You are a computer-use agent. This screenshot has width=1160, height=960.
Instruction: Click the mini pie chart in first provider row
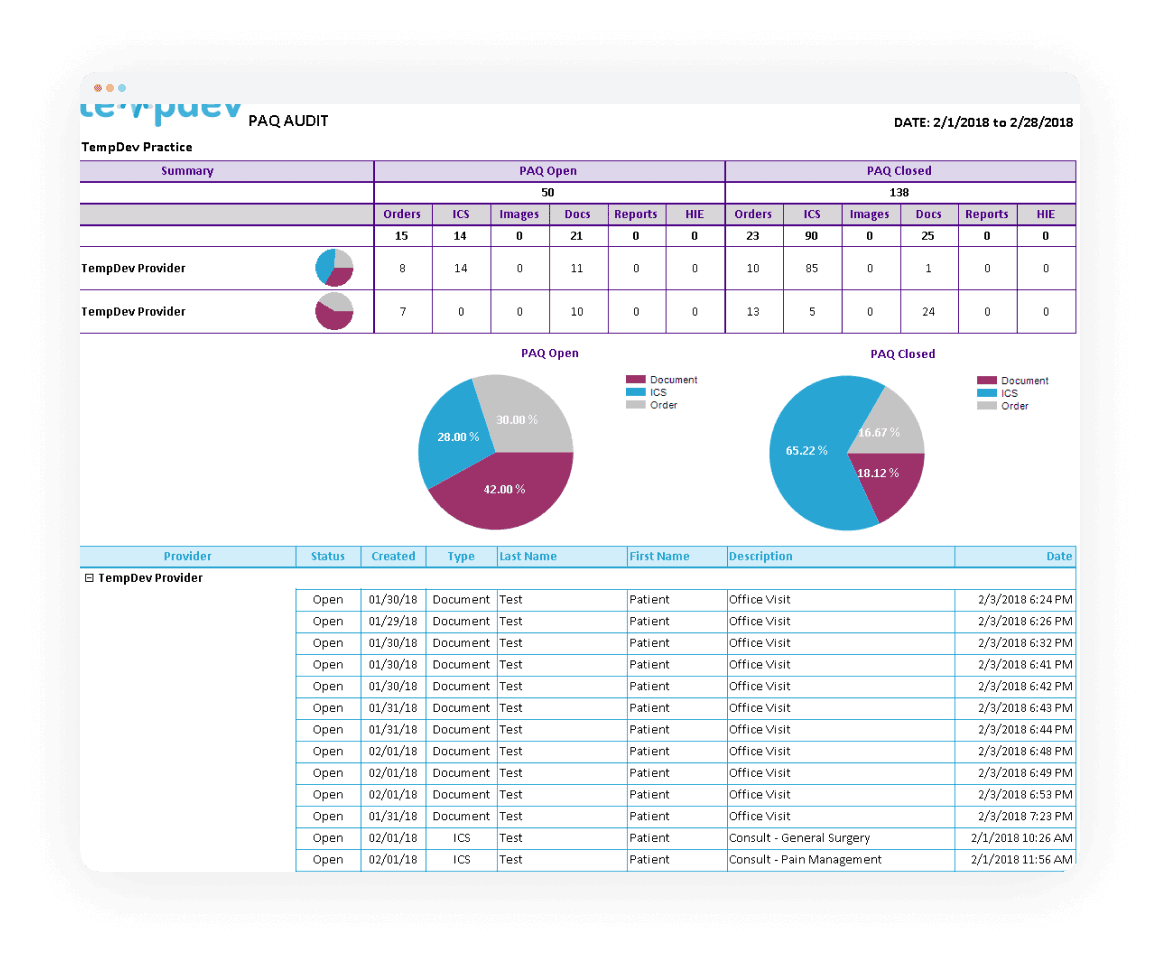[334, 268]
